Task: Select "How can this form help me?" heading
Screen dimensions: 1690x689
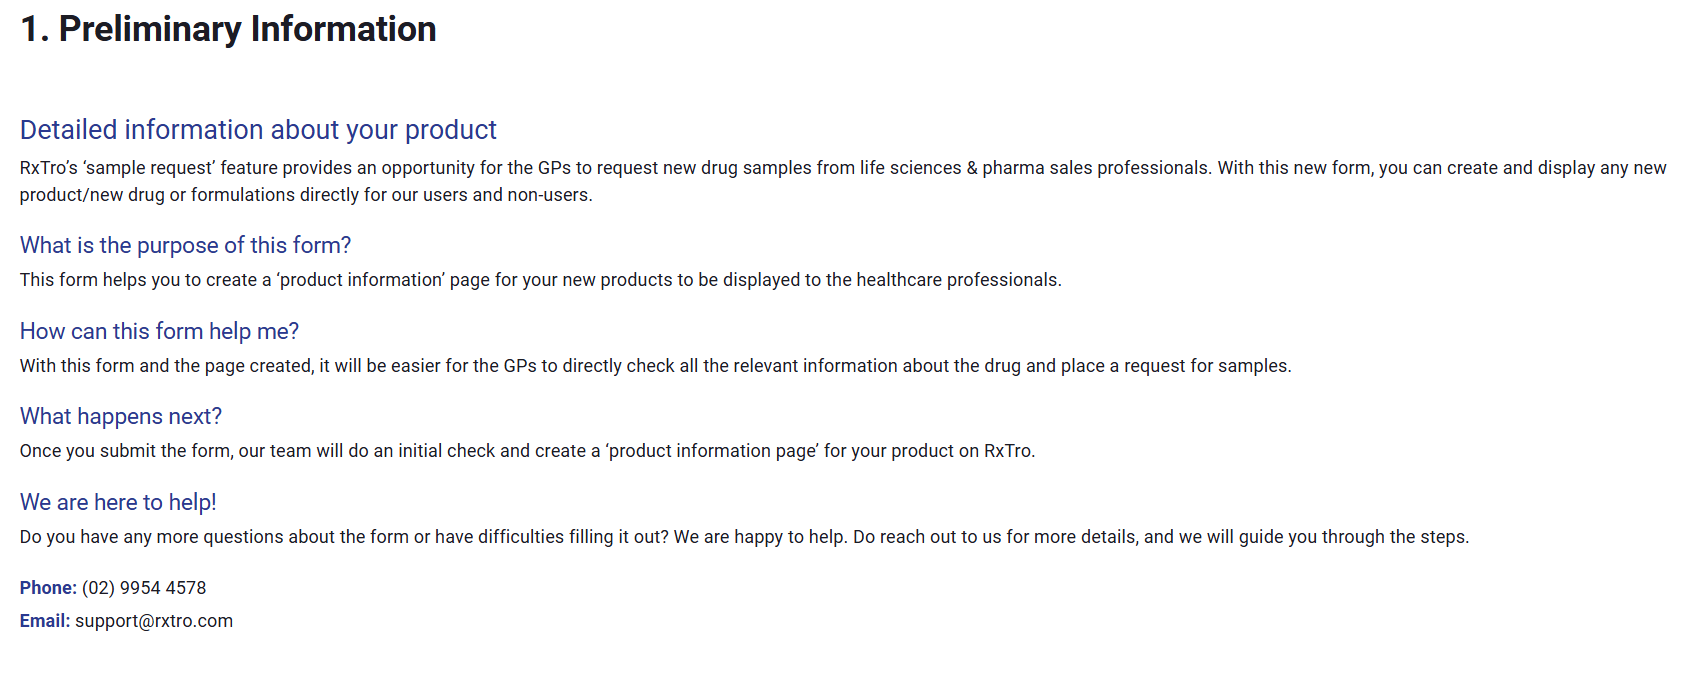Action: [159, 331]
